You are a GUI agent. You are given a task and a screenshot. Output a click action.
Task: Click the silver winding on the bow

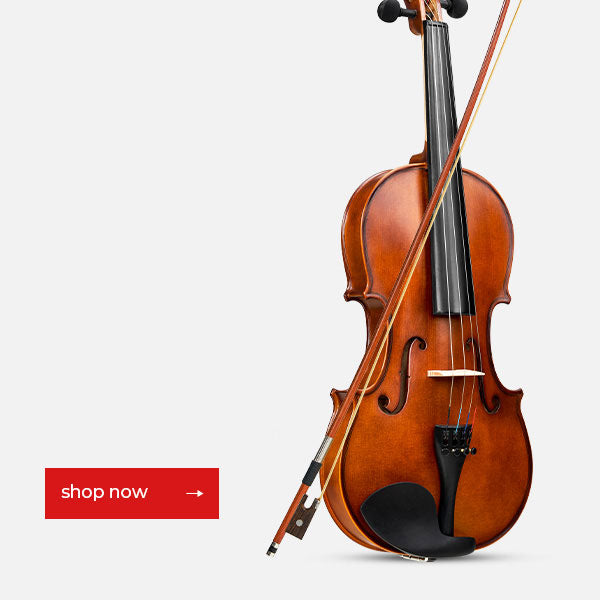tap(323, 448)
